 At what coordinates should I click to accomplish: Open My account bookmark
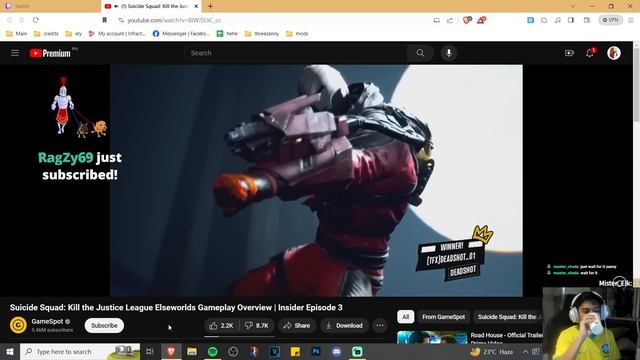[x=117, y=33]
